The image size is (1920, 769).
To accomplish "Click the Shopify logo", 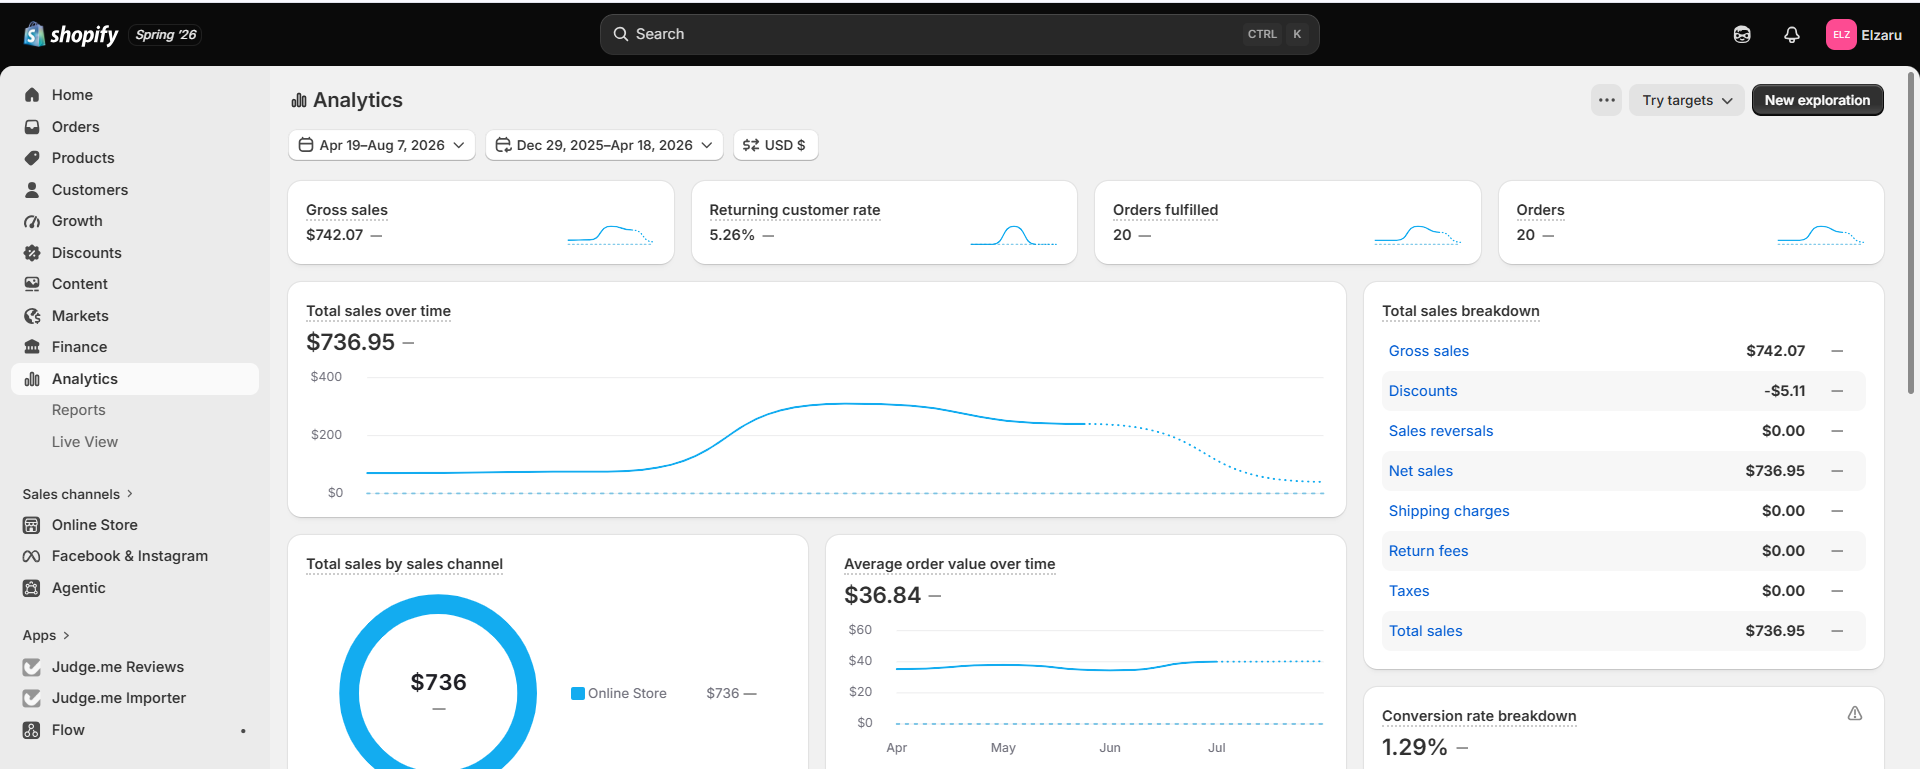I will pos(71,35).
